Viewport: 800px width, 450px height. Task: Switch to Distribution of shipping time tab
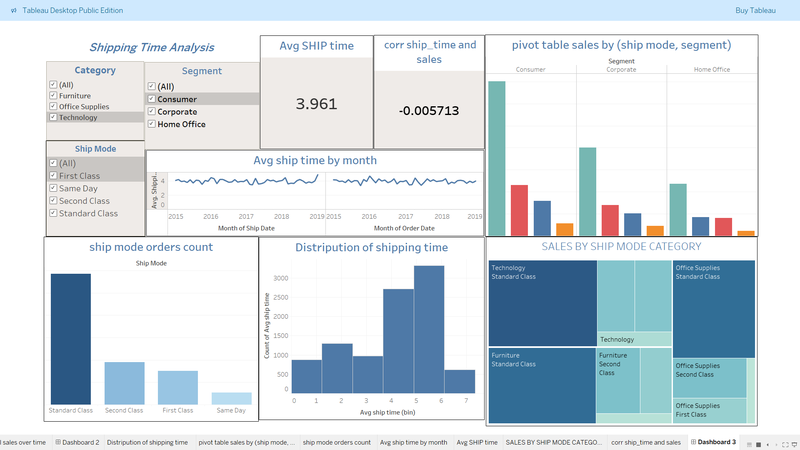coord(147,442)
